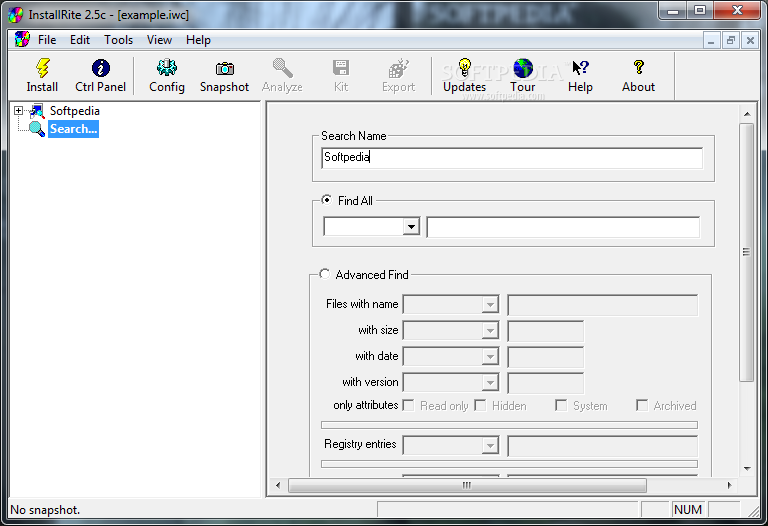Open the View menu
Image resolution: width=768 pixels, height=526 pixels.
pyautogui.click(x=159, y=40)
